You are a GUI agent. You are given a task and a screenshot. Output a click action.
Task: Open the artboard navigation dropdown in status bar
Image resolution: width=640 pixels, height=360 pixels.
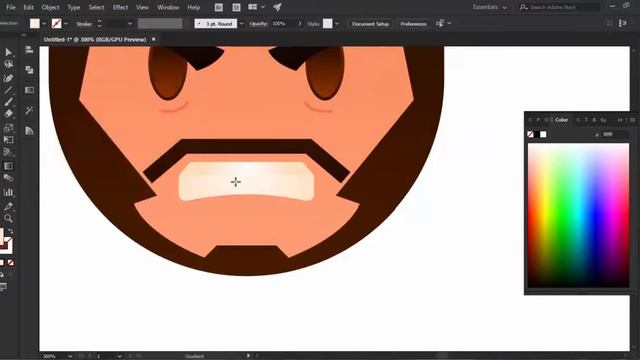tap(119, 356)
